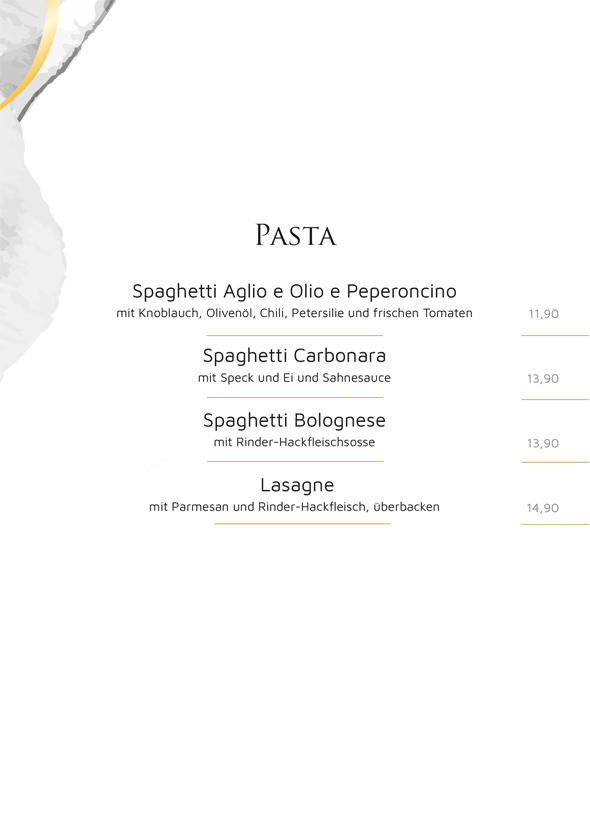Click the gold divider beneath Lasagne
Screen dimensions: 590x835
(302, 524)
